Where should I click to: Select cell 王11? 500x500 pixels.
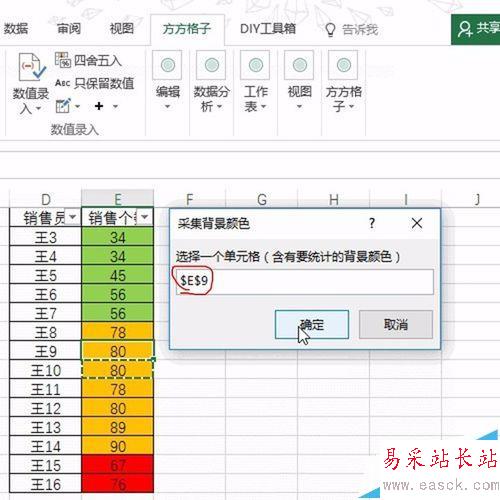coord(46,389)
